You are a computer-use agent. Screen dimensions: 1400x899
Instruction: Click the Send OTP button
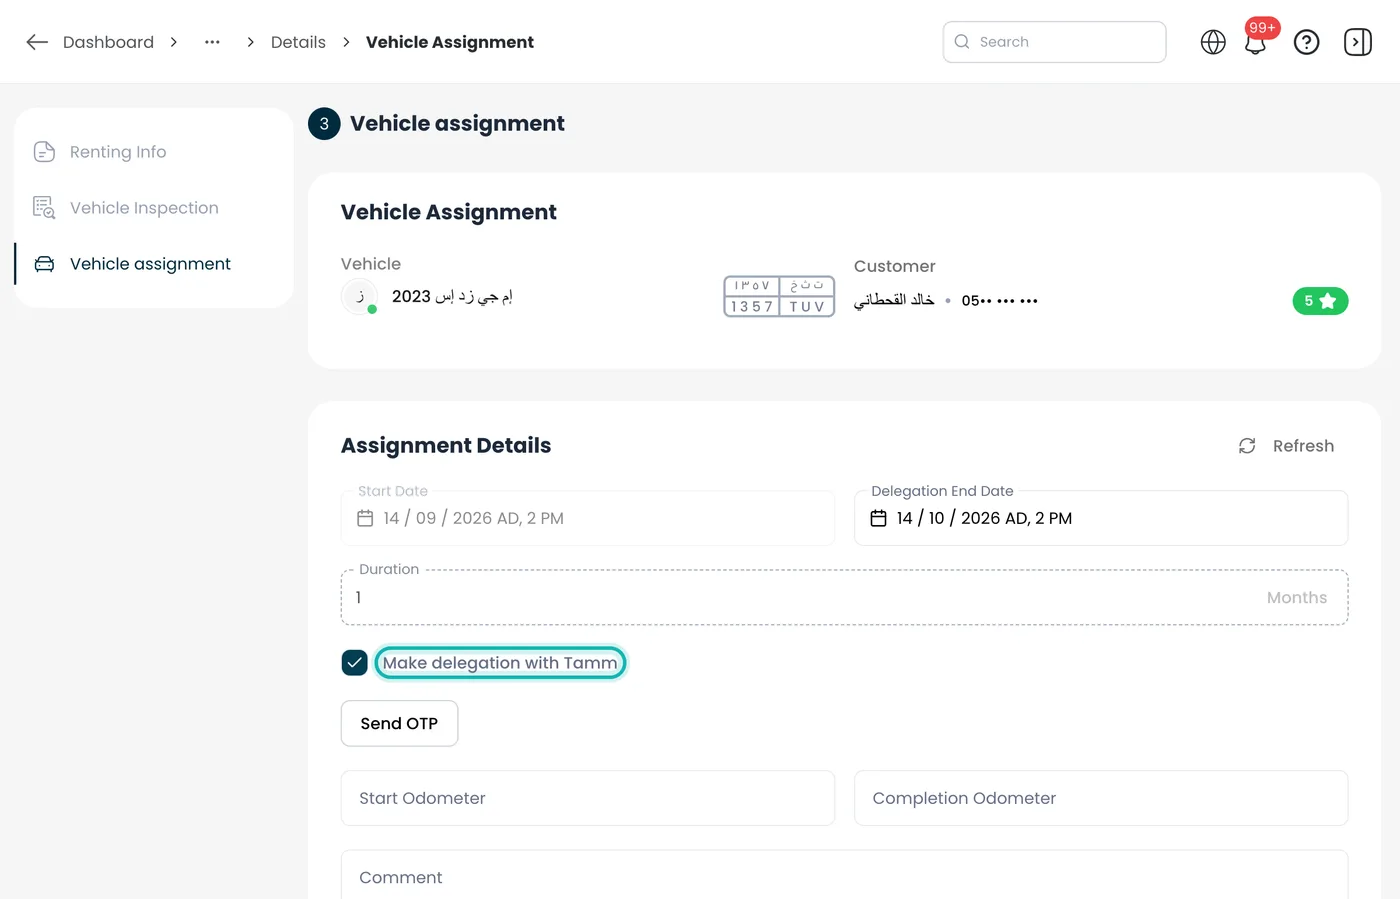coord(399,723)
